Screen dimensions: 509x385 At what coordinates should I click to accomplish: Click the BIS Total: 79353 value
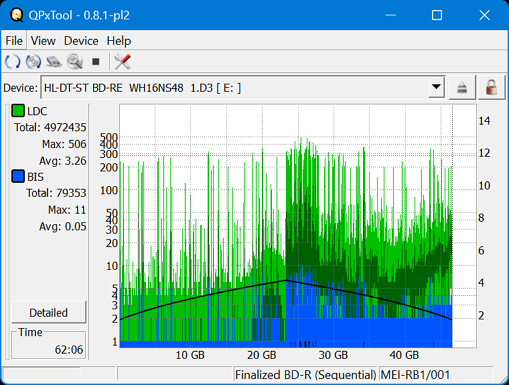[56, 193]
